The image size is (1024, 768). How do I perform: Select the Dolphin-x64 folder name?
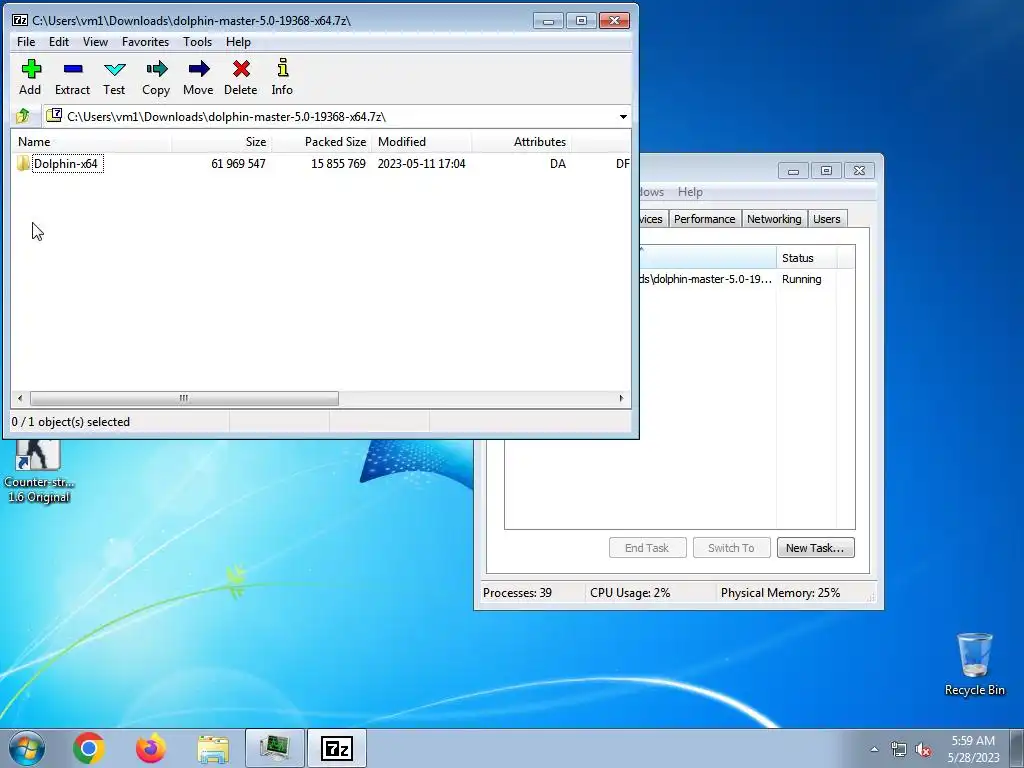point(65,163)
